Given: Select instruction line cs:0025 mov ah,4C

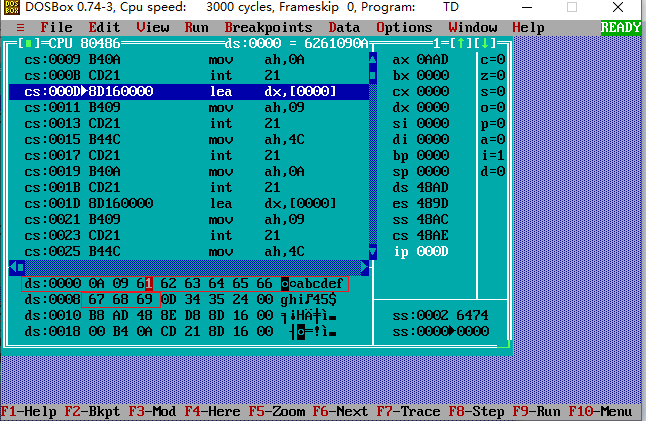Looking at the screenshot, I should point(189,251).
